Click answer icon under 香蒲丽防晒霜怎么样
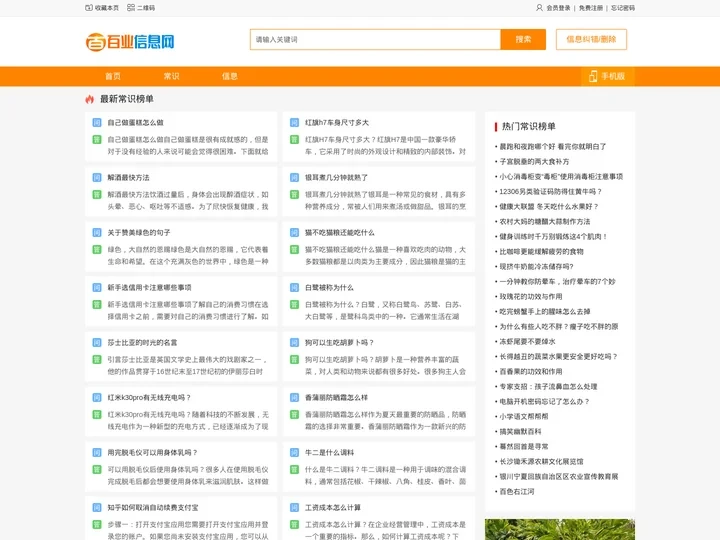This screenshot has width=720, height=540. (x=294, y=415)
